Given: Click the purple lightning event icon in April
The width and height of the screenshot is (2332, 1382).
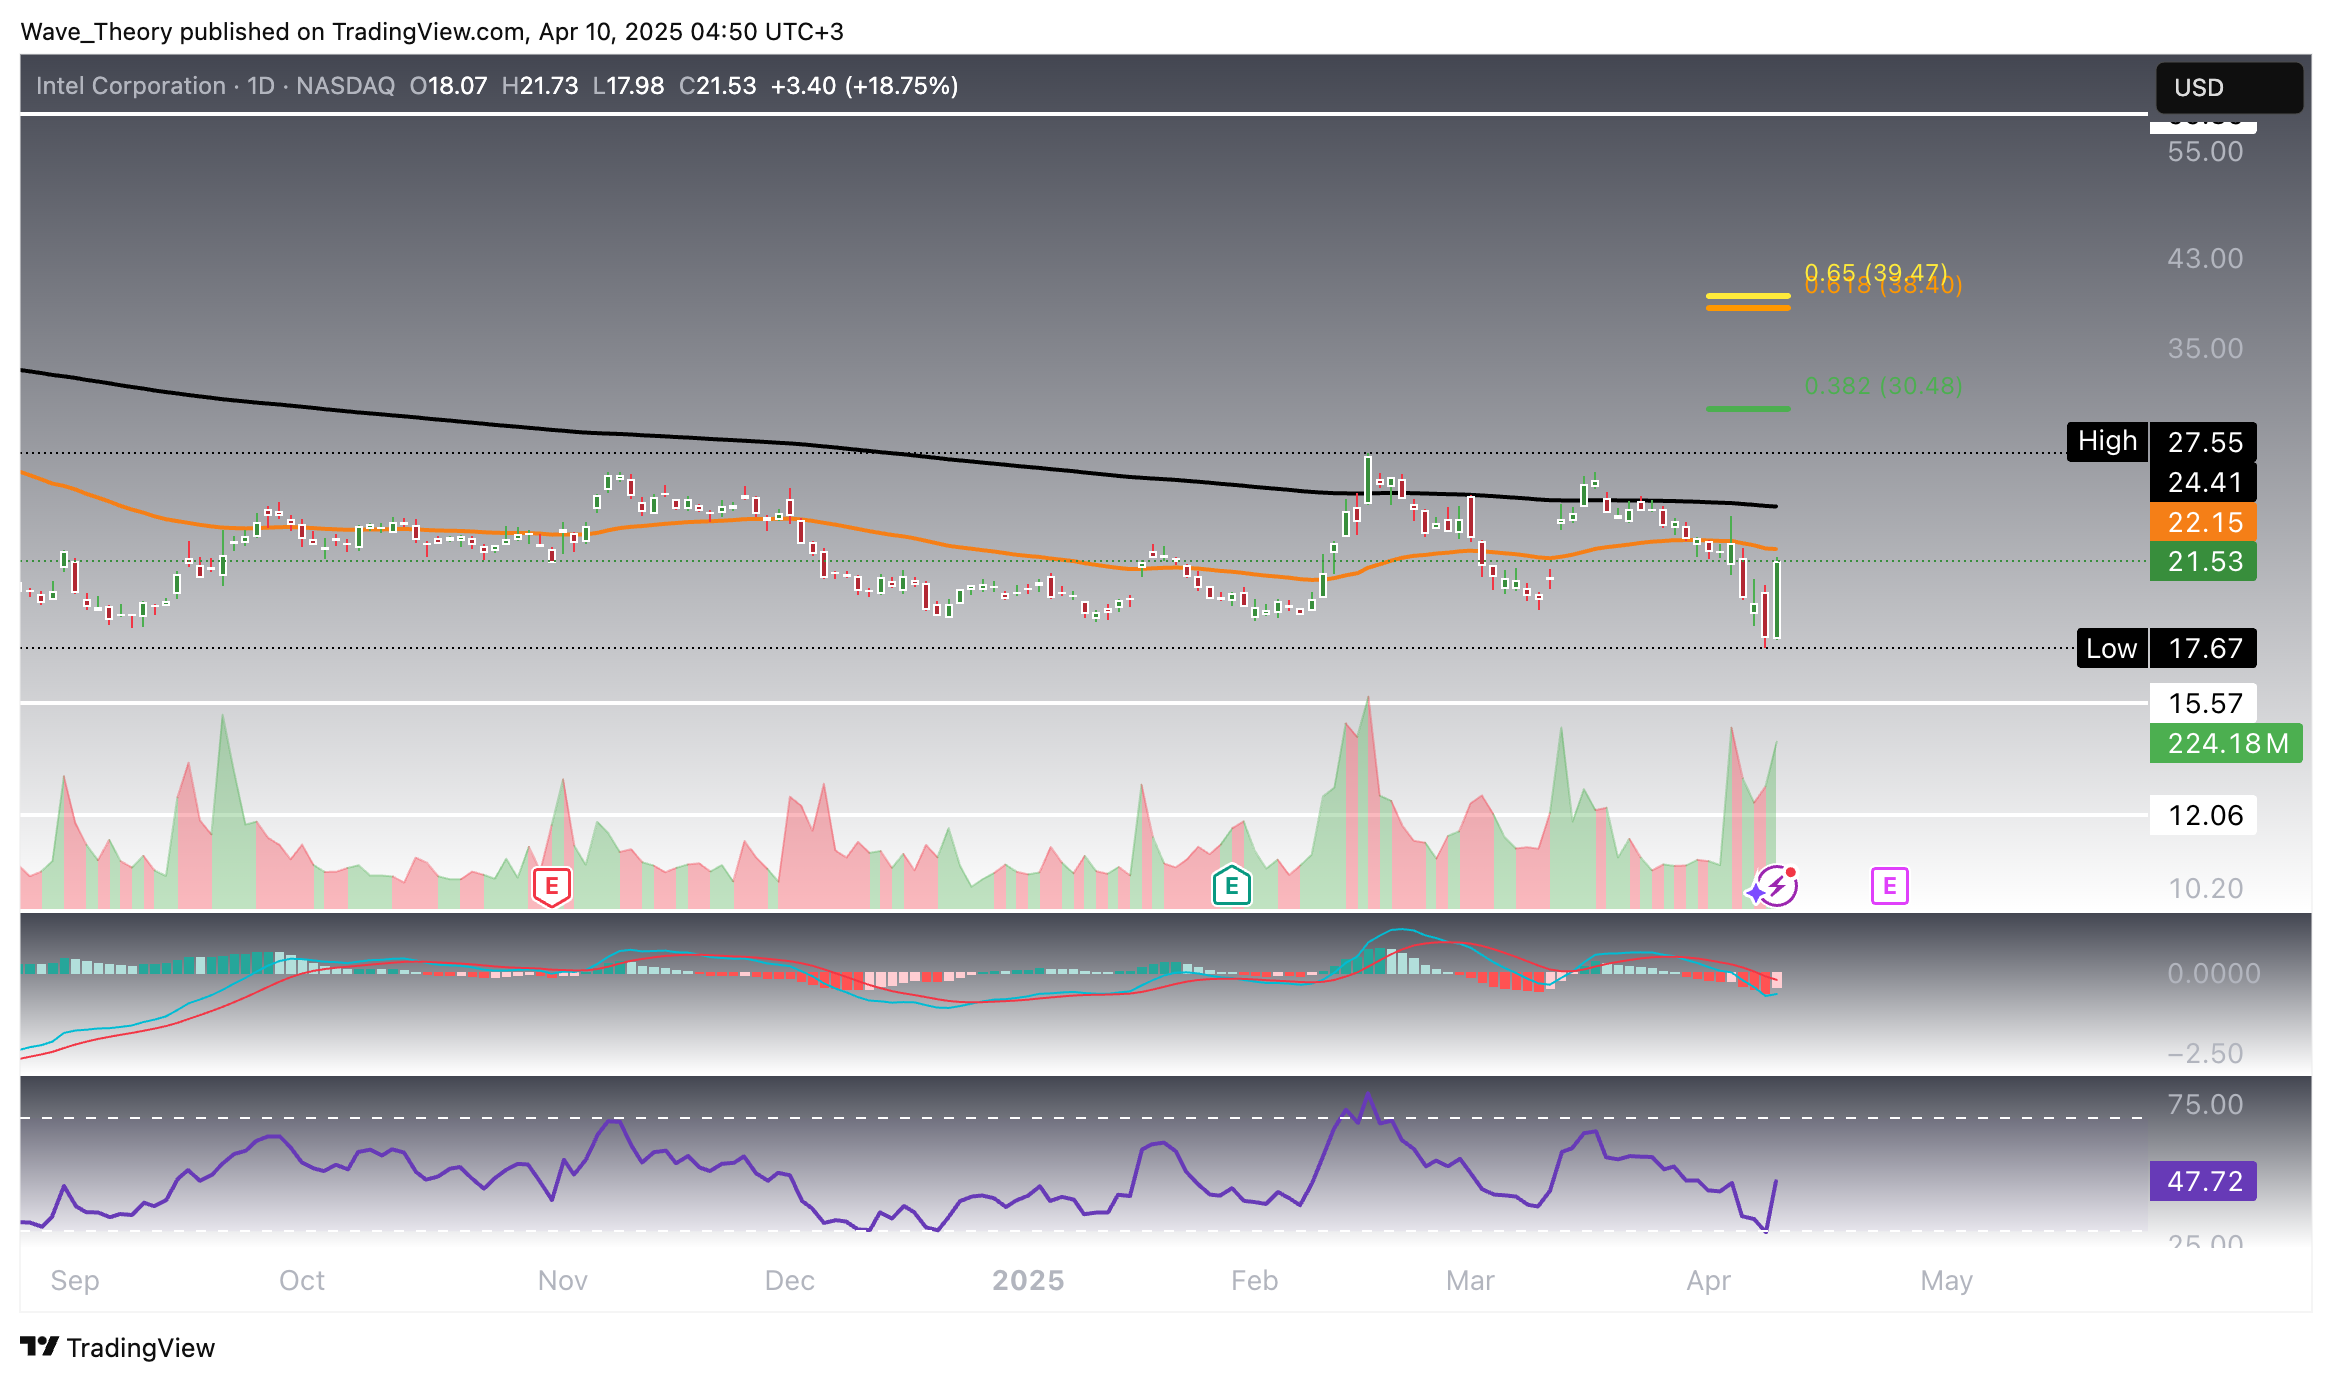Looking at the screenshot, I should [x=1776, y=886].
